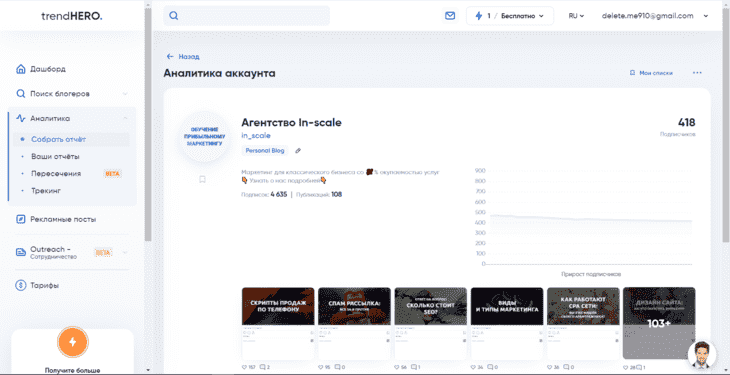Expand the Поиск блогеров submenu chevron
This screenshot has height=375, width=730.
coord(125,94)
